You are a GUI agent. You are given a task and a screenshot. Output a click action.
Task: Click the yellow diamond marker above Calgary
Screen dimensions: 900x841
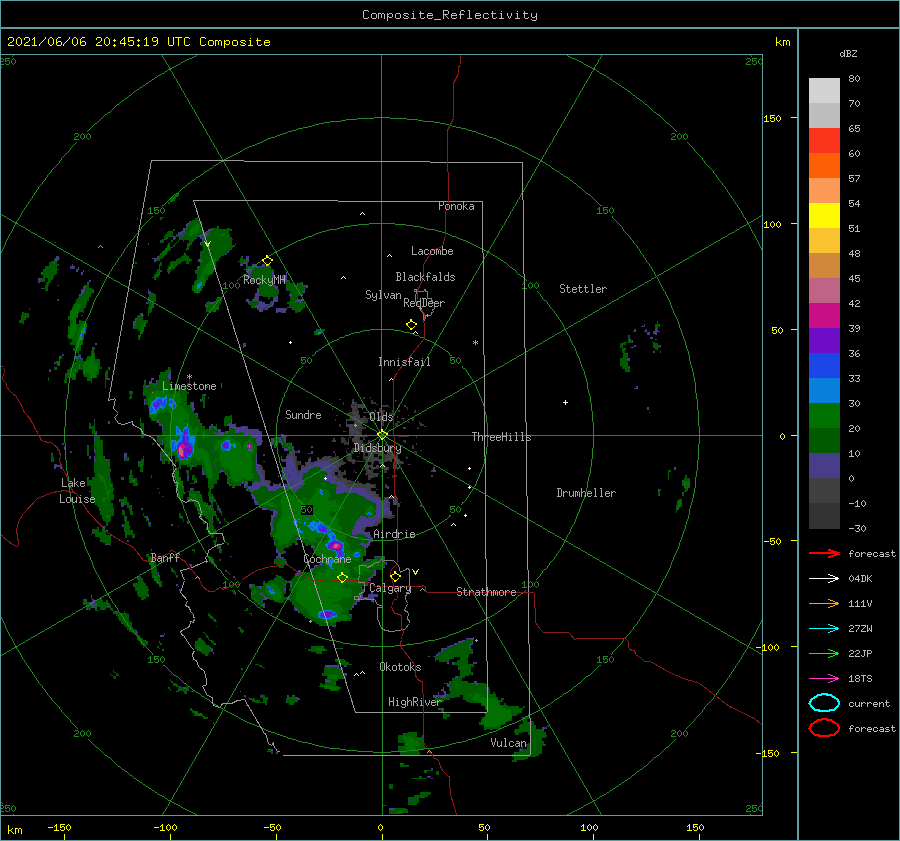coord(395,576)
